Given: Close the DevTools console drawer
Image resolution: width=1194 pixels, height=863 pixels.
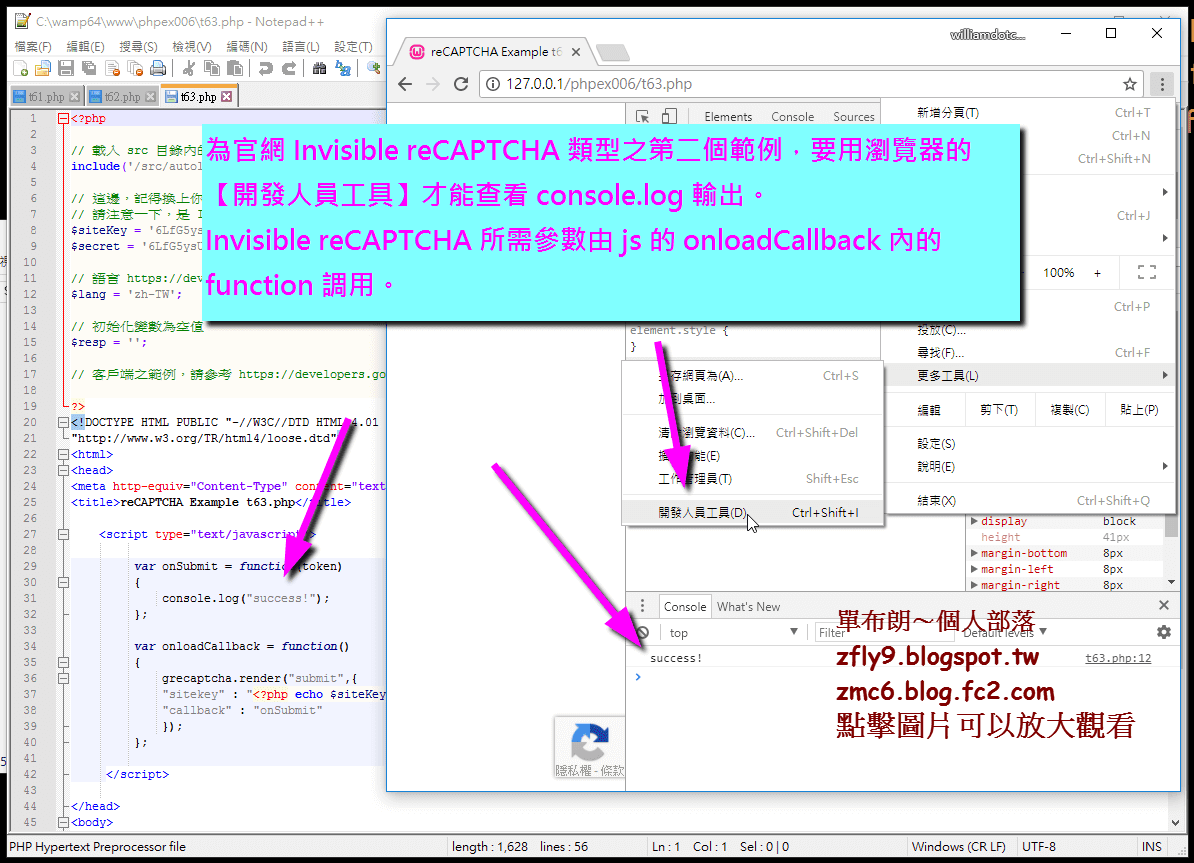Looking at the screenshot, I should pyautogui.click(x=1164, y=606).
